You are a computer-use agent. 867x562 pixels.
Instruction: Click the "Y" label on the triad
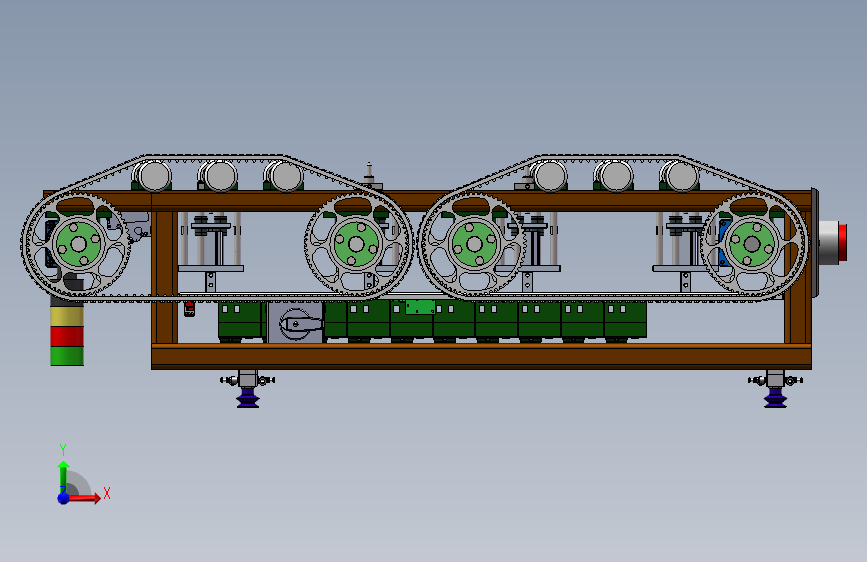[62, 449]
